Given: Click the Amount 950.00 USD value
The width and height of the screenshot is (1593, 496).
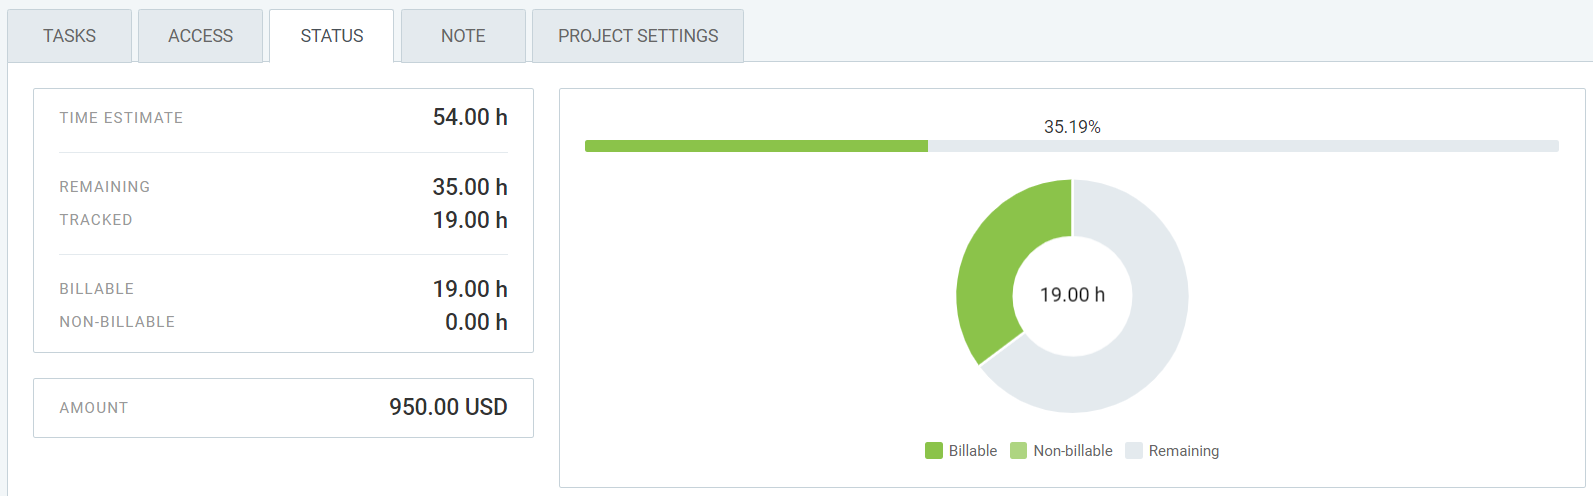Looking at the screenshot, I should point(448,407).
